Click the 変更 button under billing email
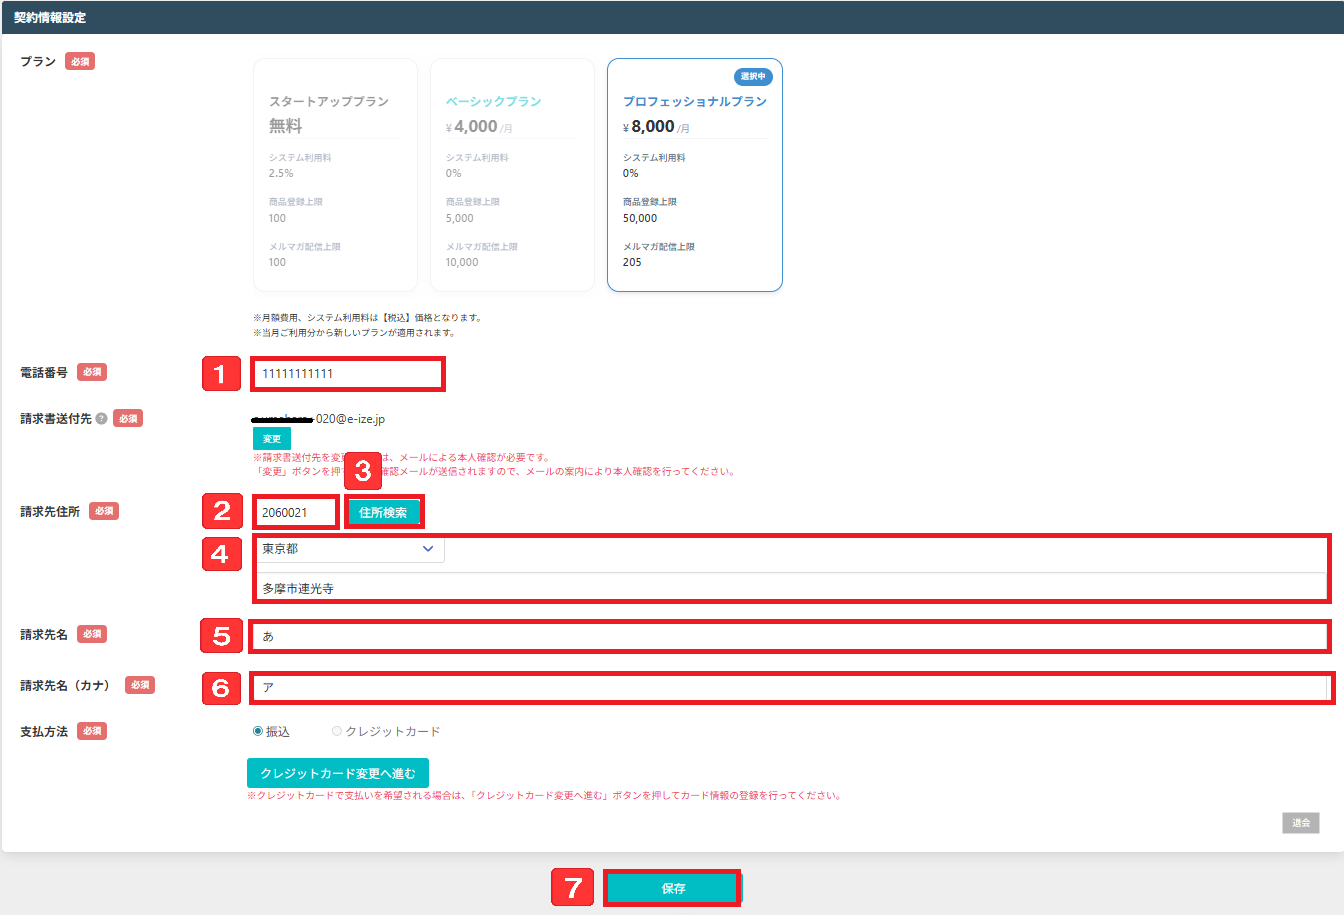The width and height of the screenshot is (1344, 915). point(272,439)
